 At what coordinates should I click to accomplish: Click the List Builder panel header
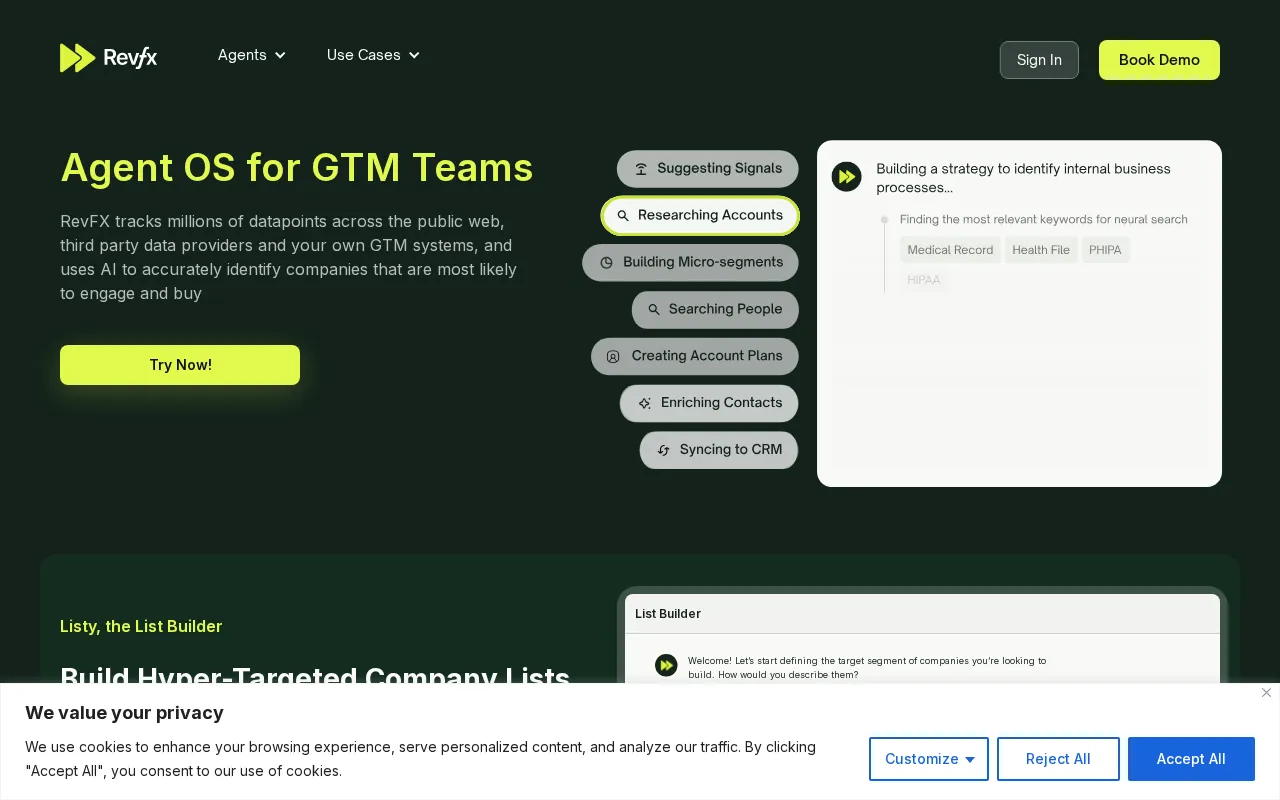(x=922, y=614)
